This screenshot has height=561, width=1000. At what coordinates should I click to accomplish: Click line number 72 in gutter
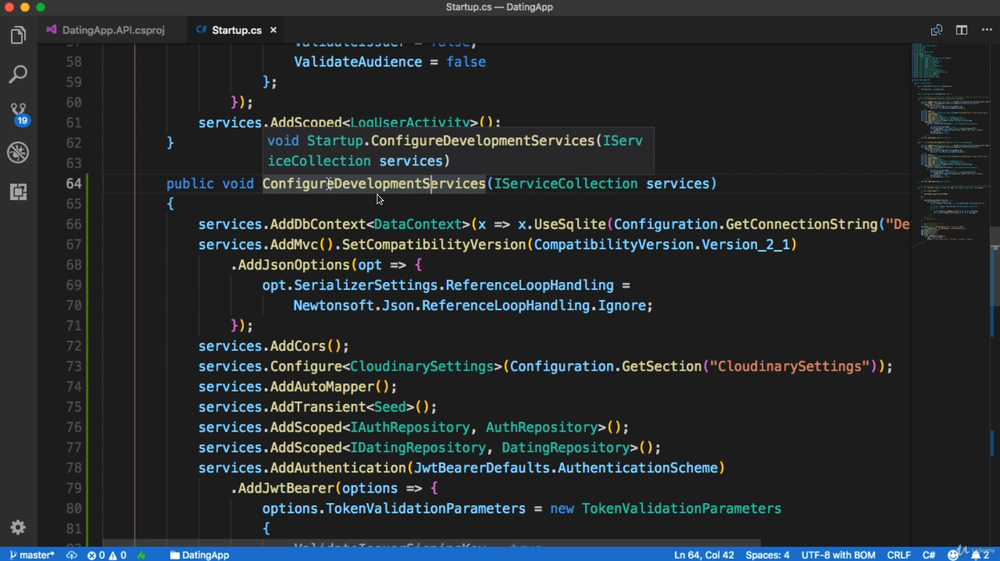click(x=73, y=346)
